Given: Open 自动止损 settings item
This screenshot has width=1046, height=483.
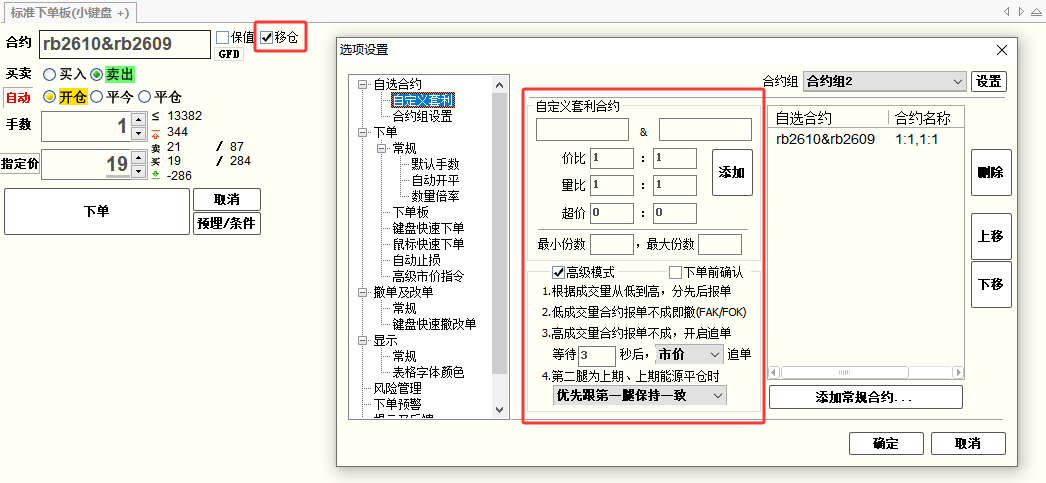Looking at the screenshot, I should [416, 260].
